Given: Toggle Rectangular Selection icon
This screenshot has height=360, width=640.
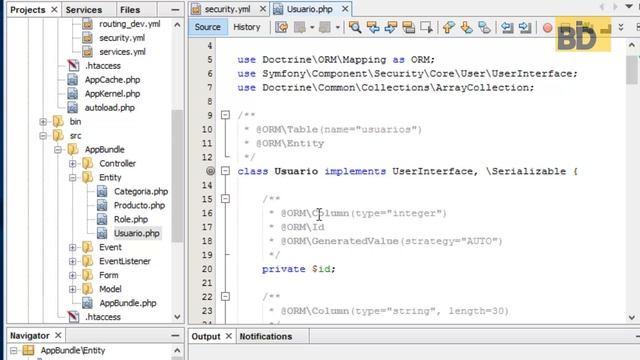Looking at the screenshot, I should click(x=427, y=27).
